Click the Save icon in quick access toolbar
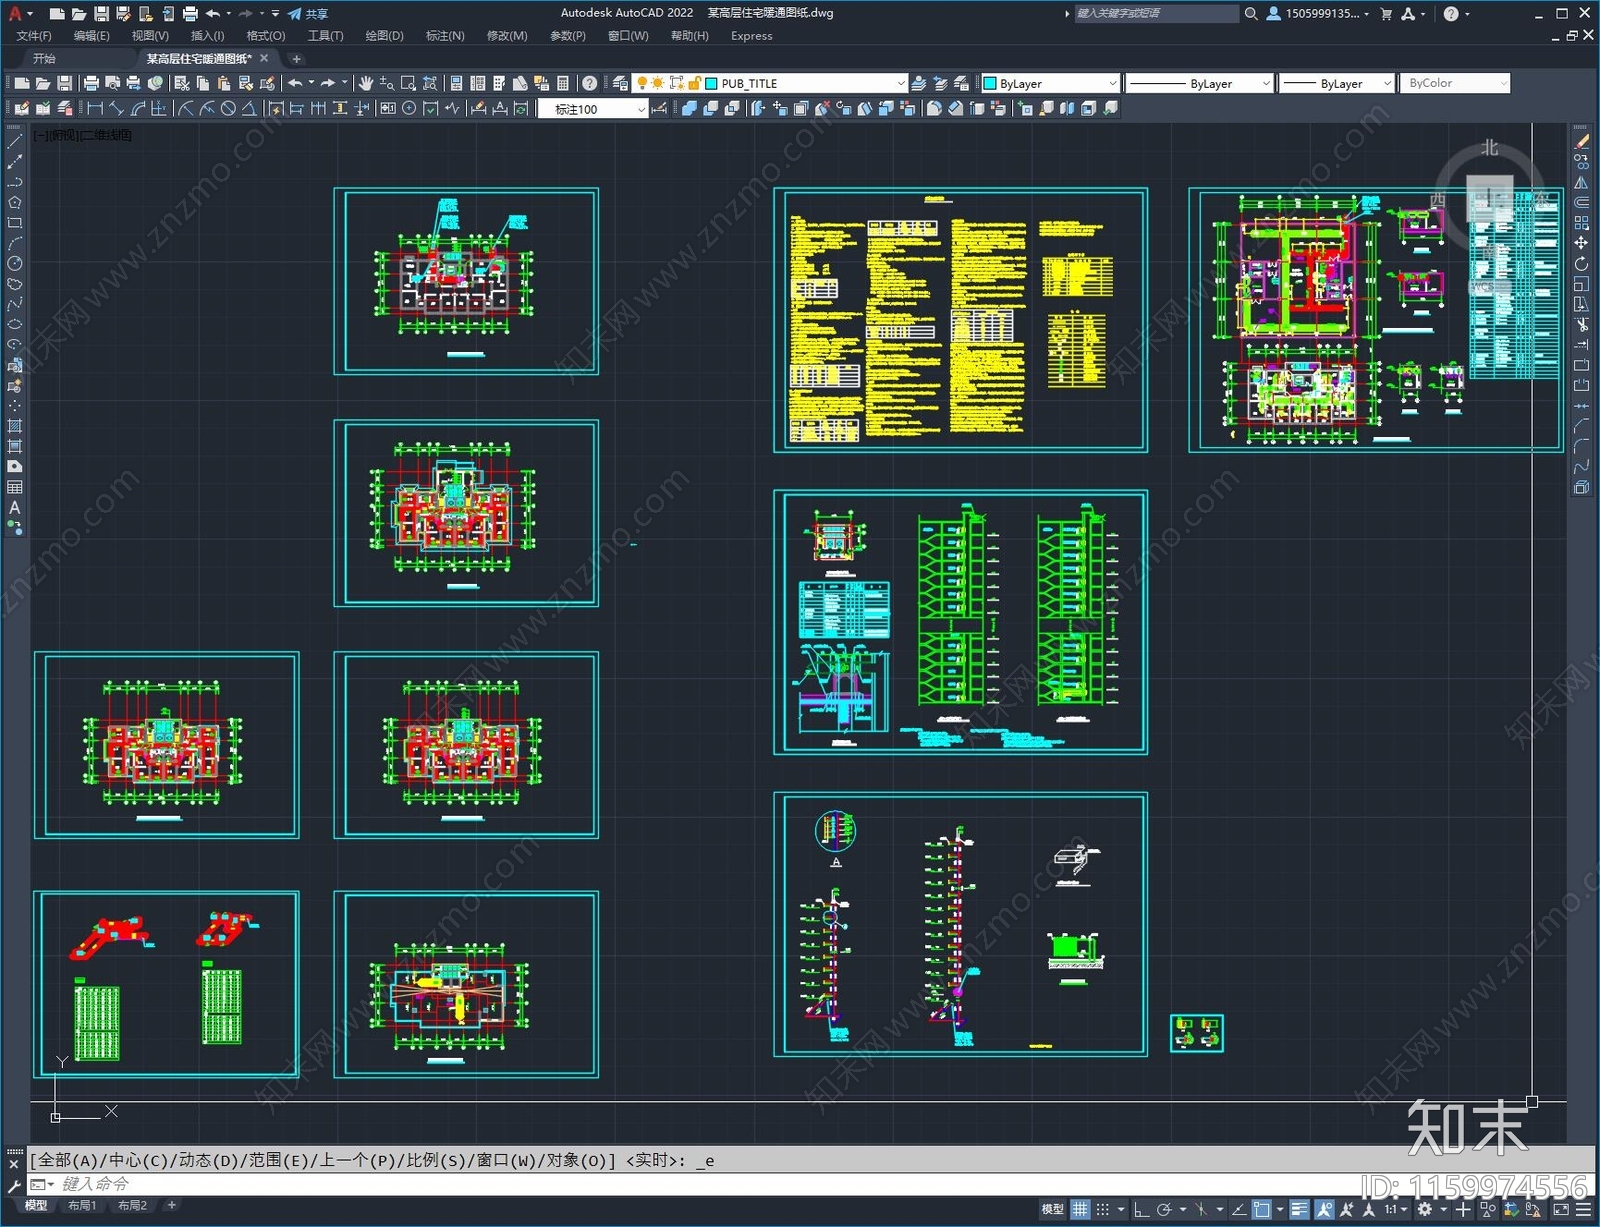This screenshot has width=1600, height=1227. (101, 14)
